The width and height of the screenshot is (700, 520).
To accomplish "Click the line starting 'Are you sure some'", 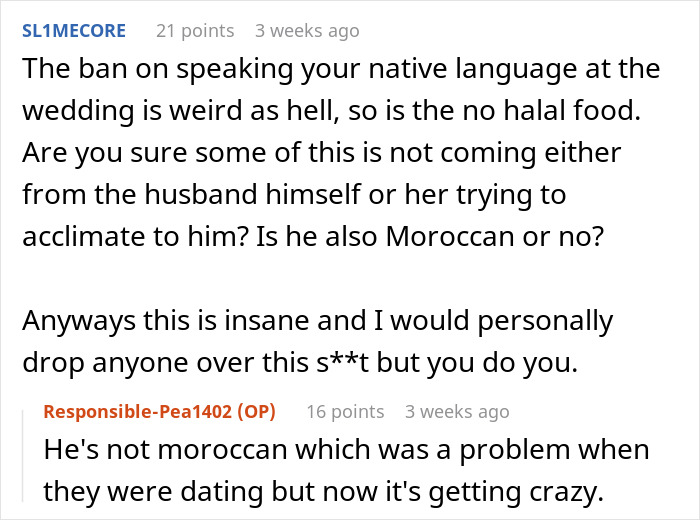I will [x=321, y=153].
